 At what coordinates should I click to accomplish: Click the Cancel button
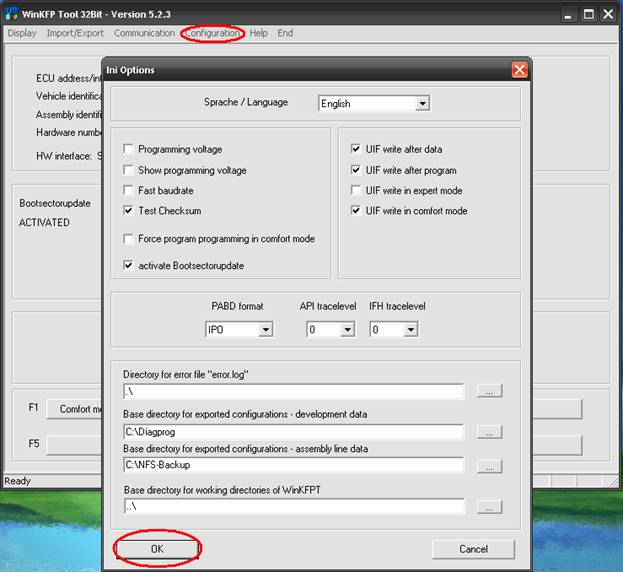(x=473, y=549)
